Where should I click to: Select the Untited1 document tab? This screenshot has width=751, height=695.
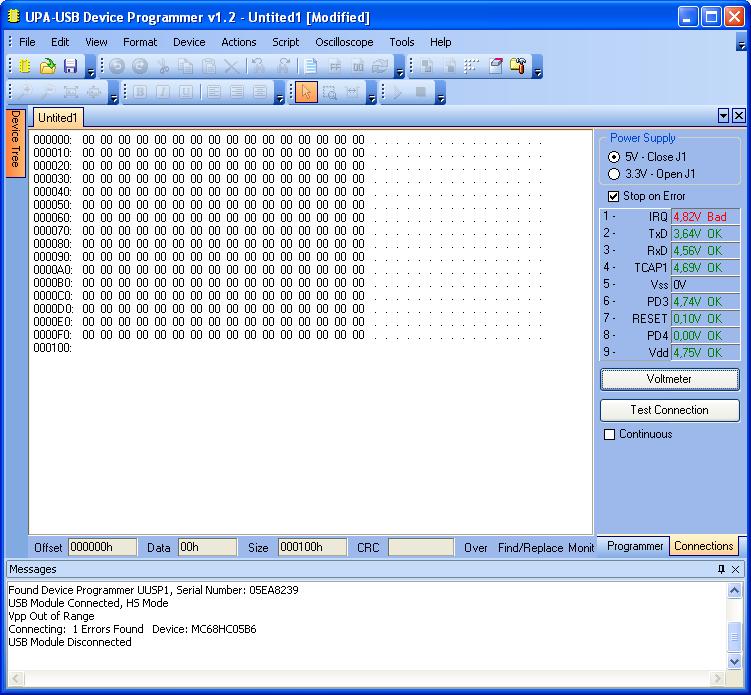[x=57, y=118]
